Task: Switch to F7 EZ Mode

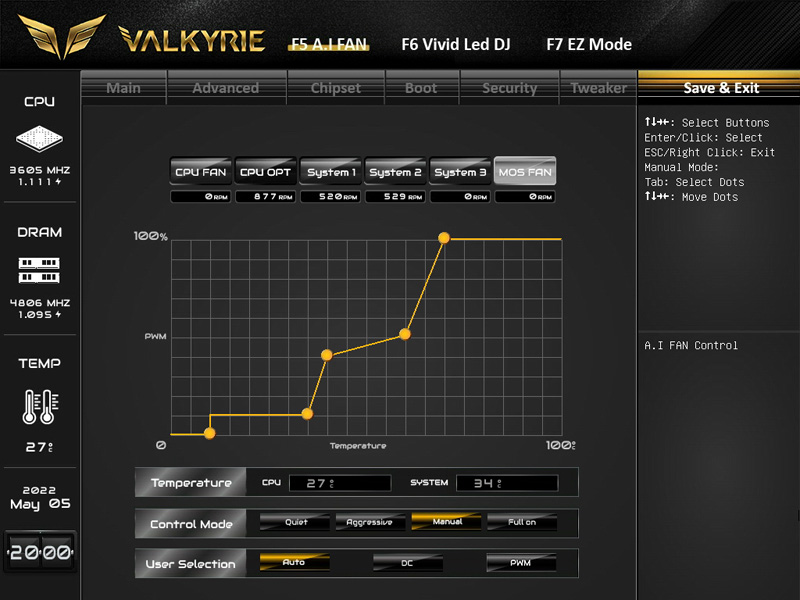Action: [589, 44]
